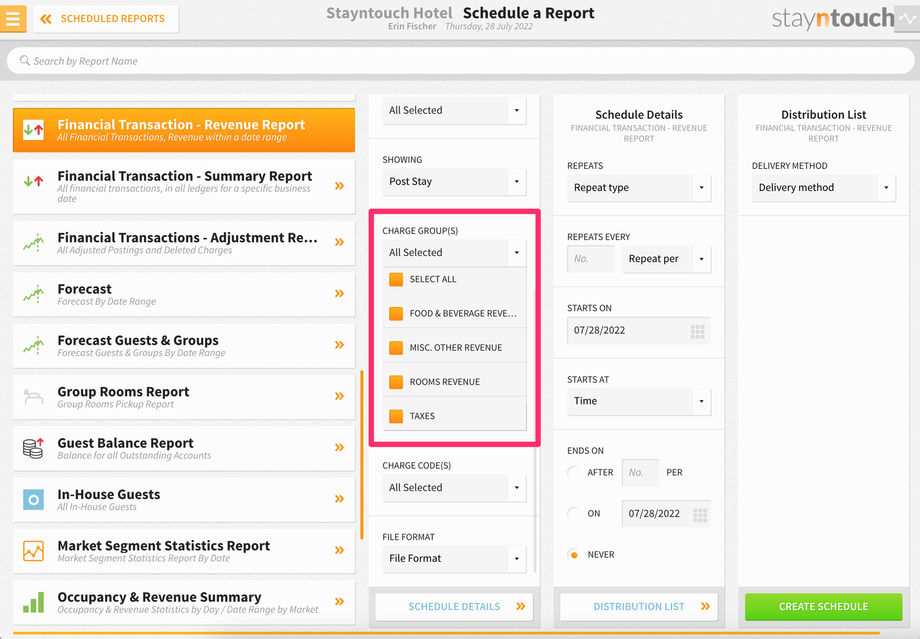The width and height of the screenshot is (920, 639).
Task: Open the Showing dropdown set to Post Stay
Action: pos(454,181)
